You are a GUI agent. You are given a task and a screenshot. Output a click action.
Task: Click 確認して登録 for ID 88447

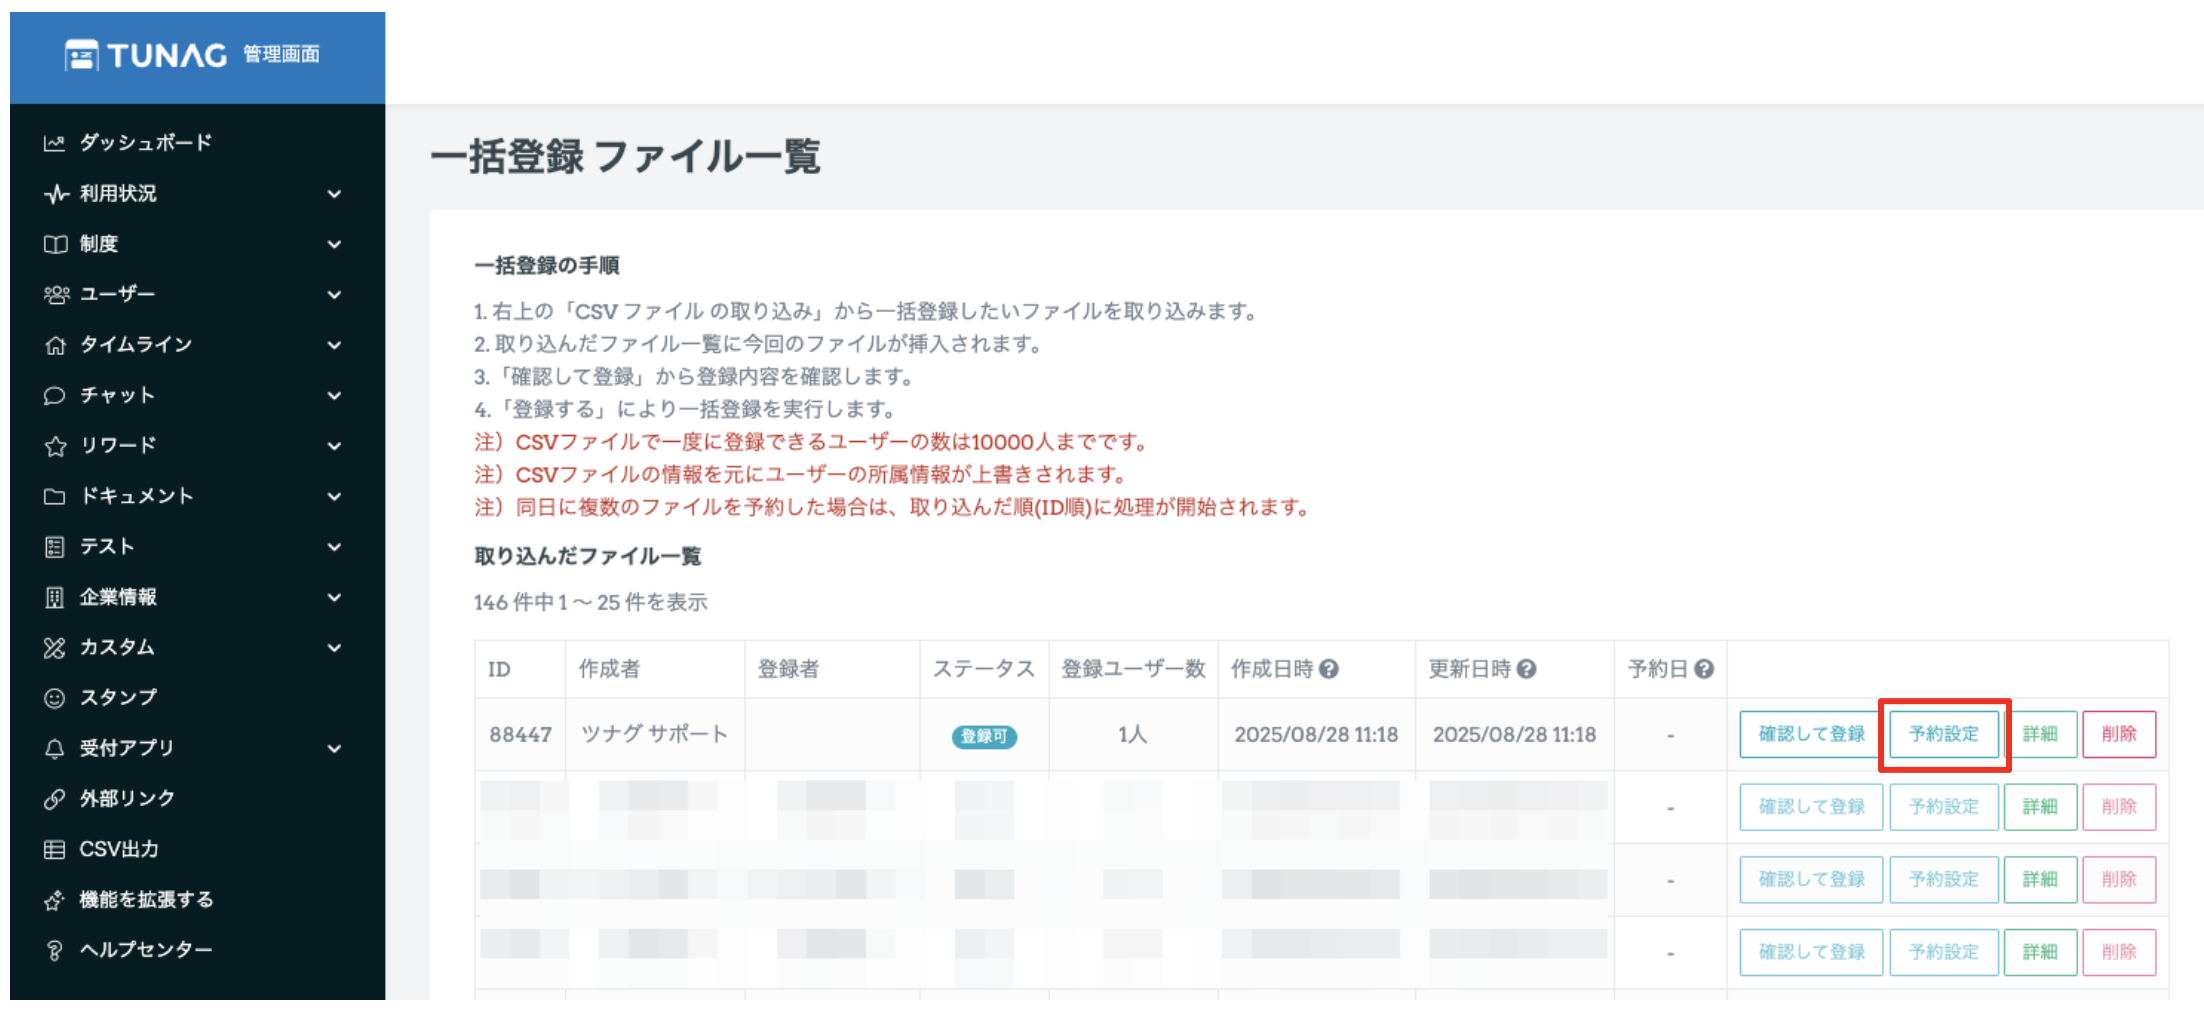click(x=1810, y=734)
